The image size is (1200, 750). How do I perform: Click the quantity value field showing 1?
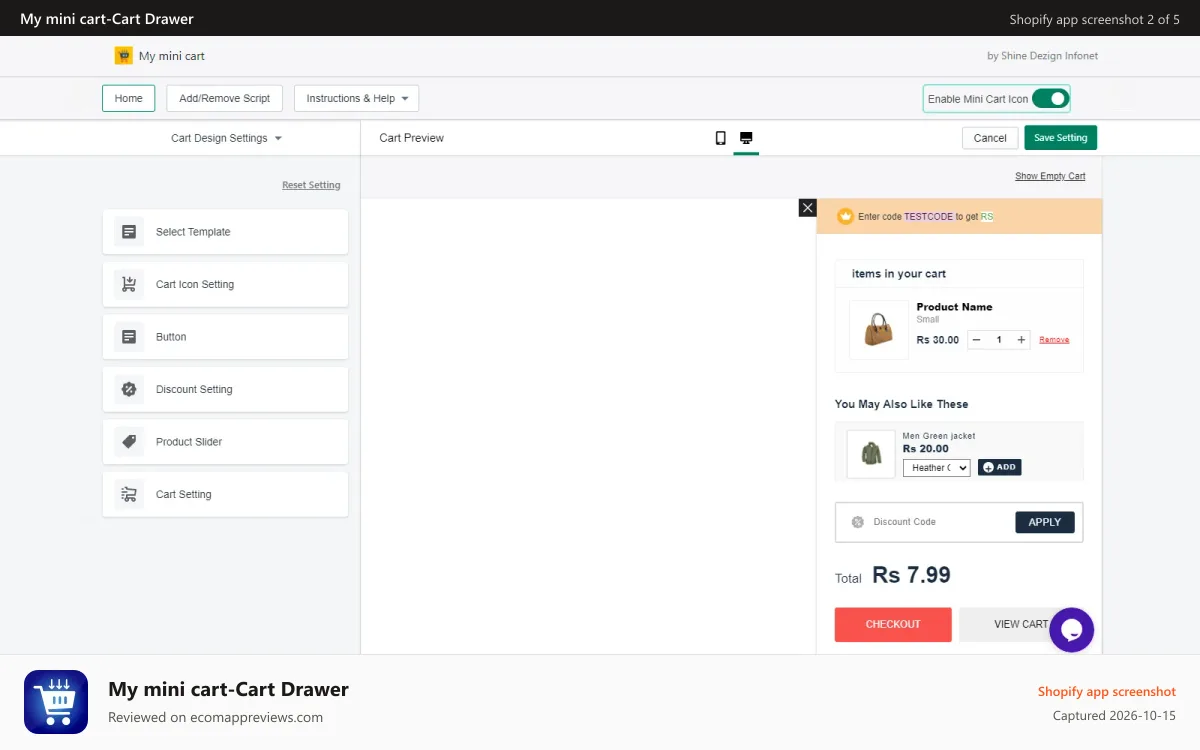[999, 340]
